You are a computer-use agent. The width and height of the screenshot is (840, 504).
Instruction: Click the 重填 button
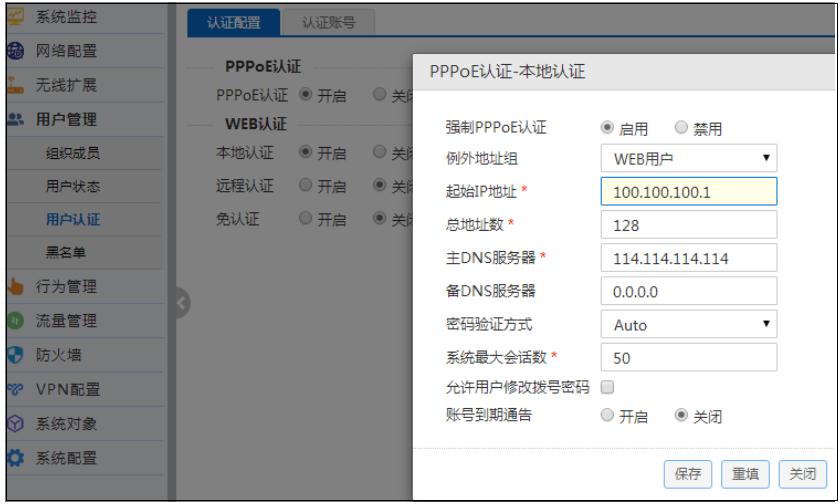pyautogui.click(x=745, y=474)
